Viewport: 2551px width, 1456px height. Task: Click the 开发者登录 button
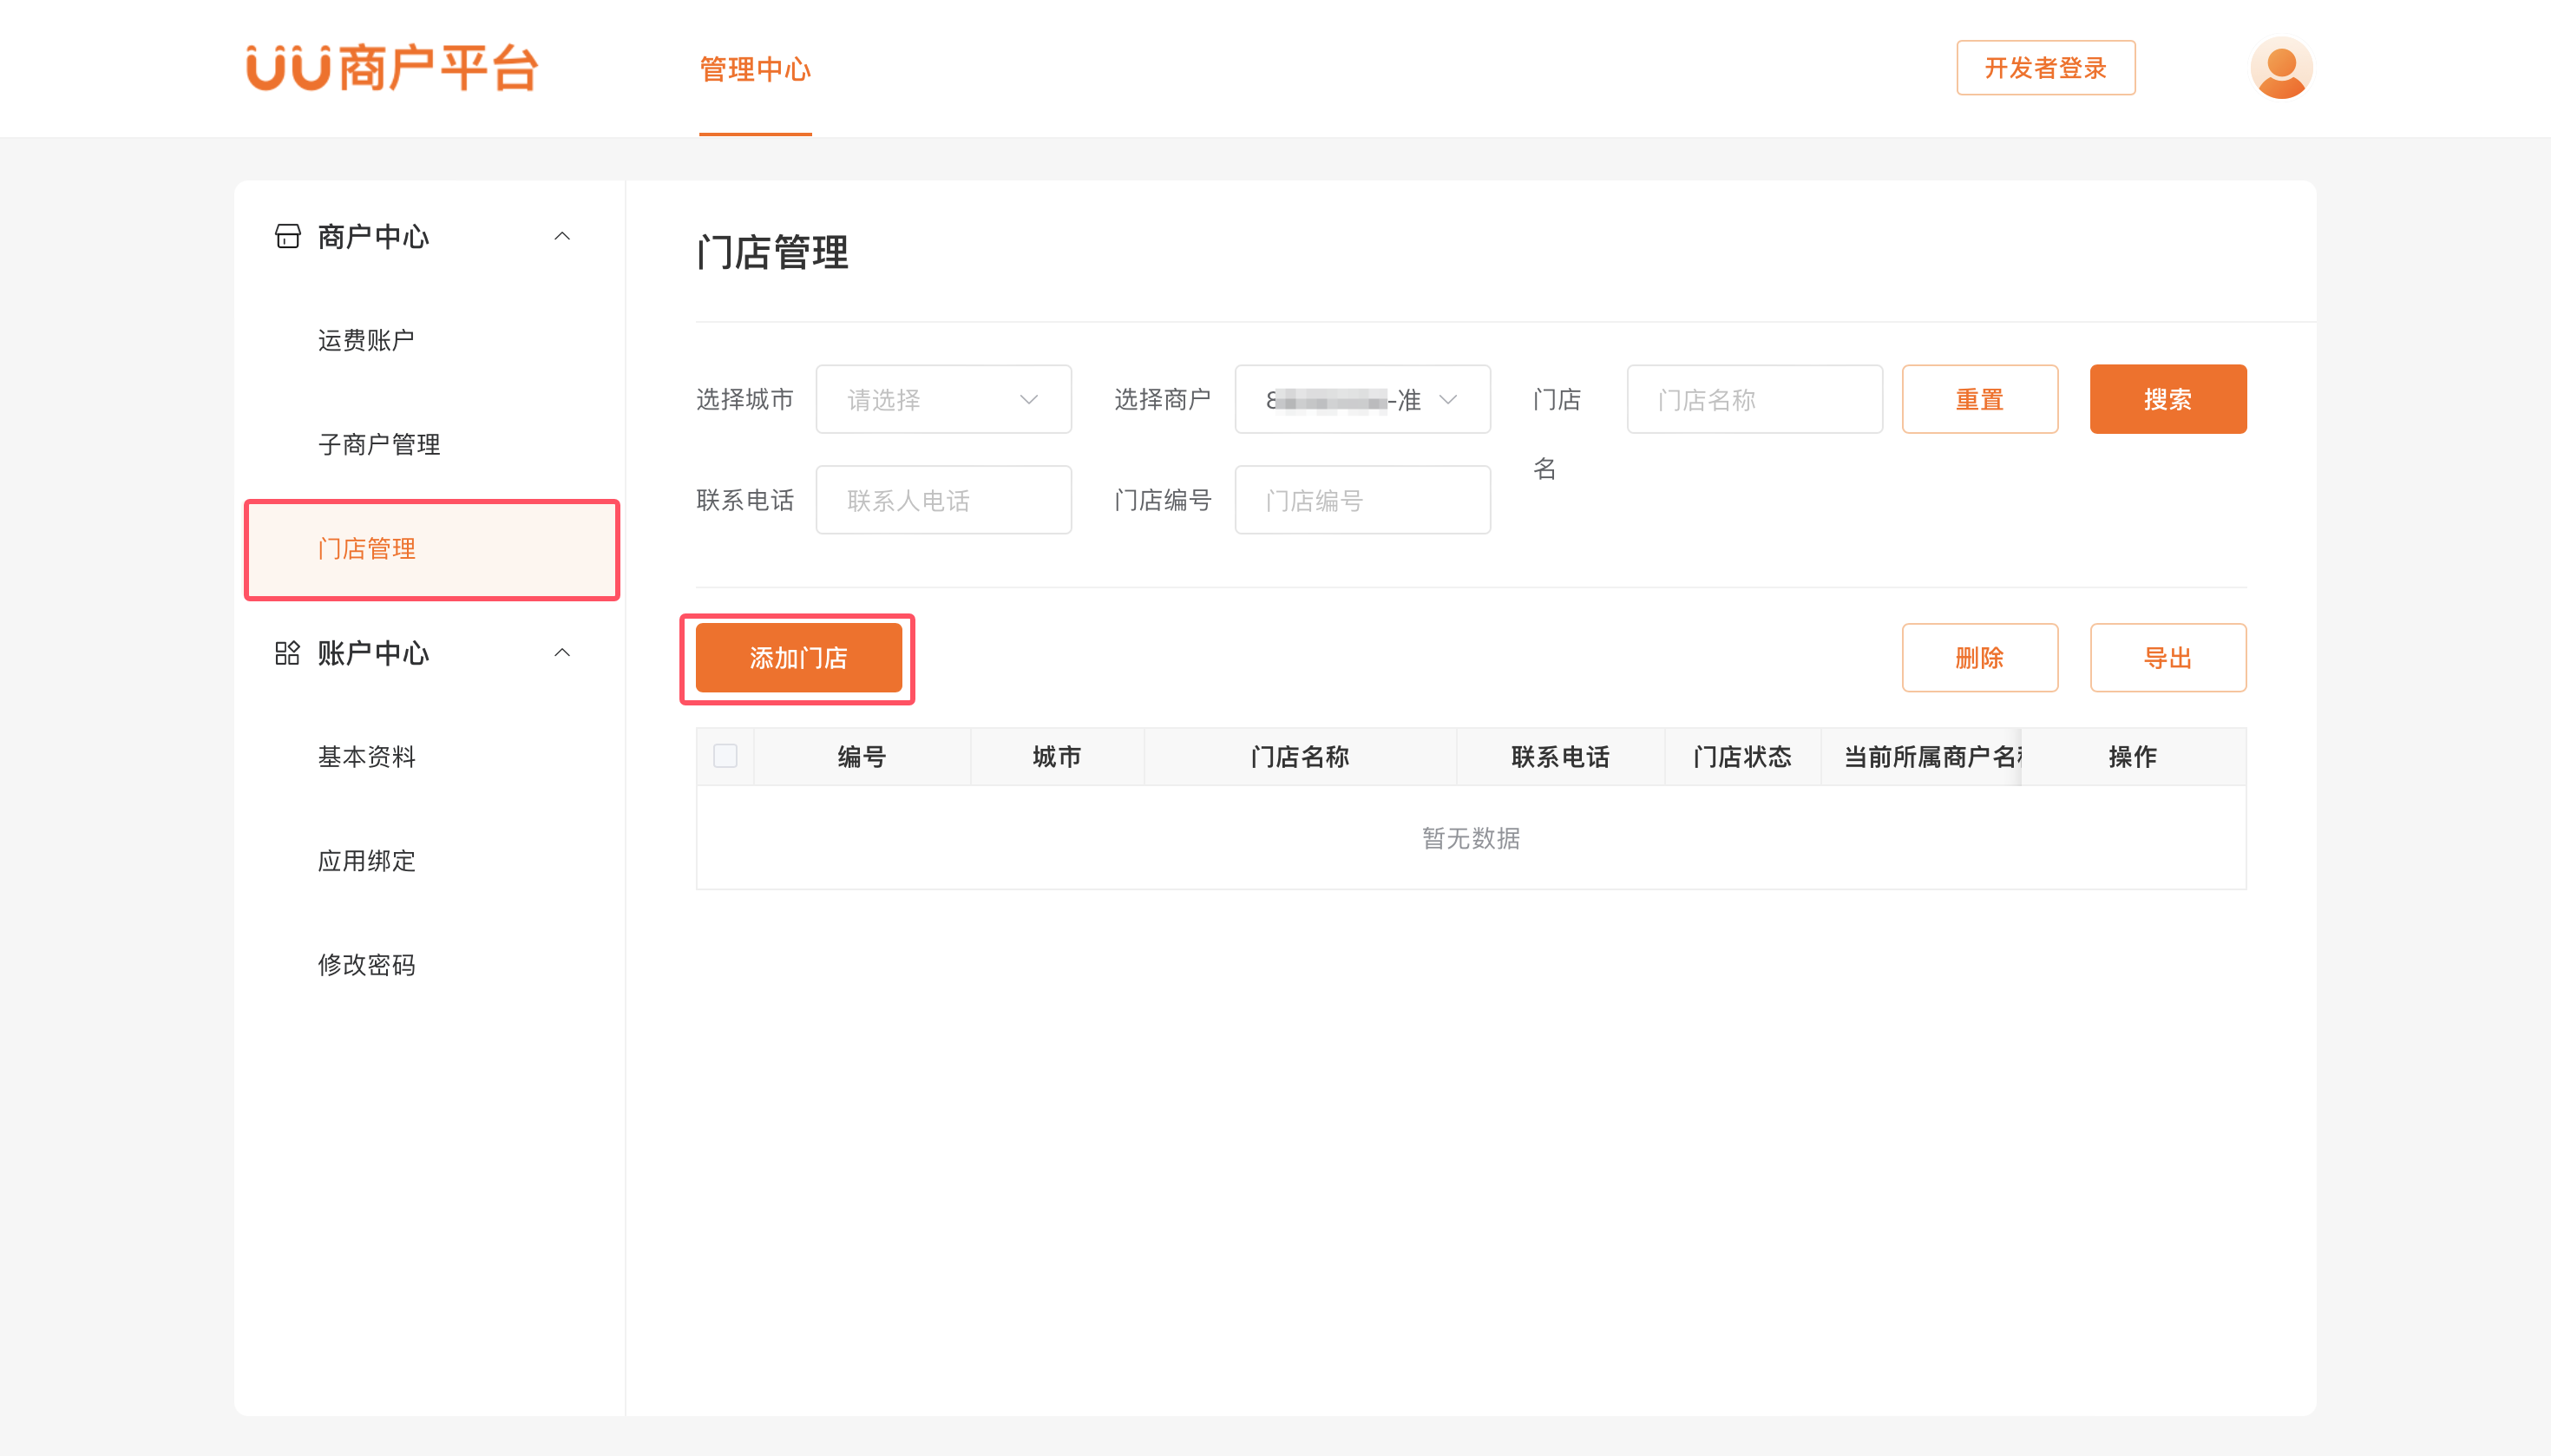2045,68
